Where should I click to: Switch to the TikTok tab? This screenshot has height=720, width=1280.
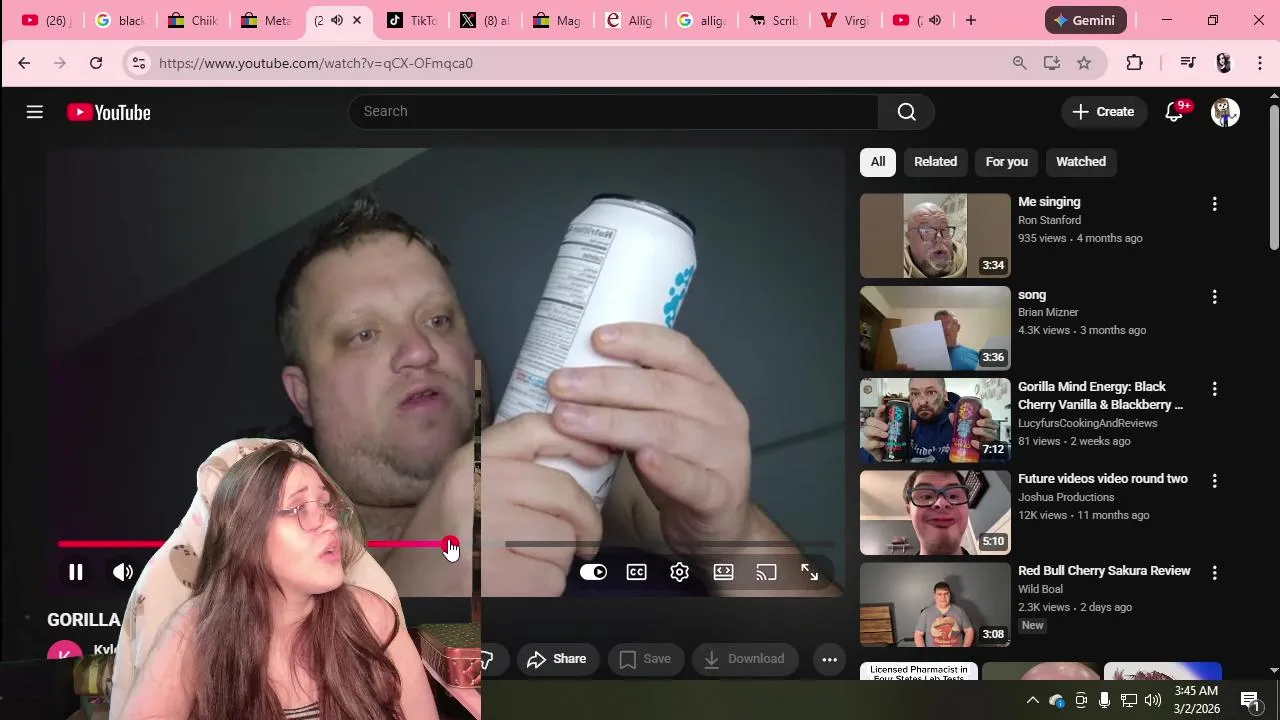coord(411,20)
